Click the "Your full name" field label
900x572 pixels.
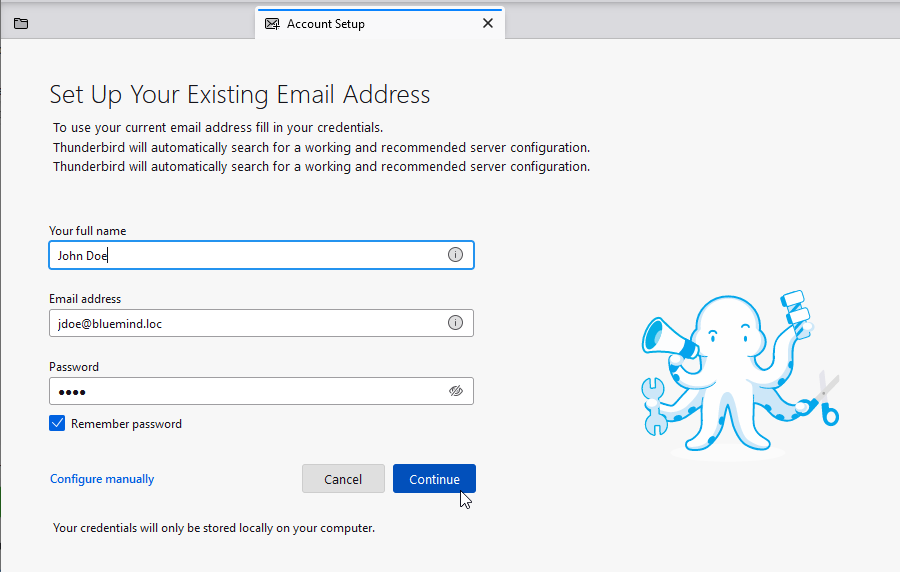coord(88,231)
